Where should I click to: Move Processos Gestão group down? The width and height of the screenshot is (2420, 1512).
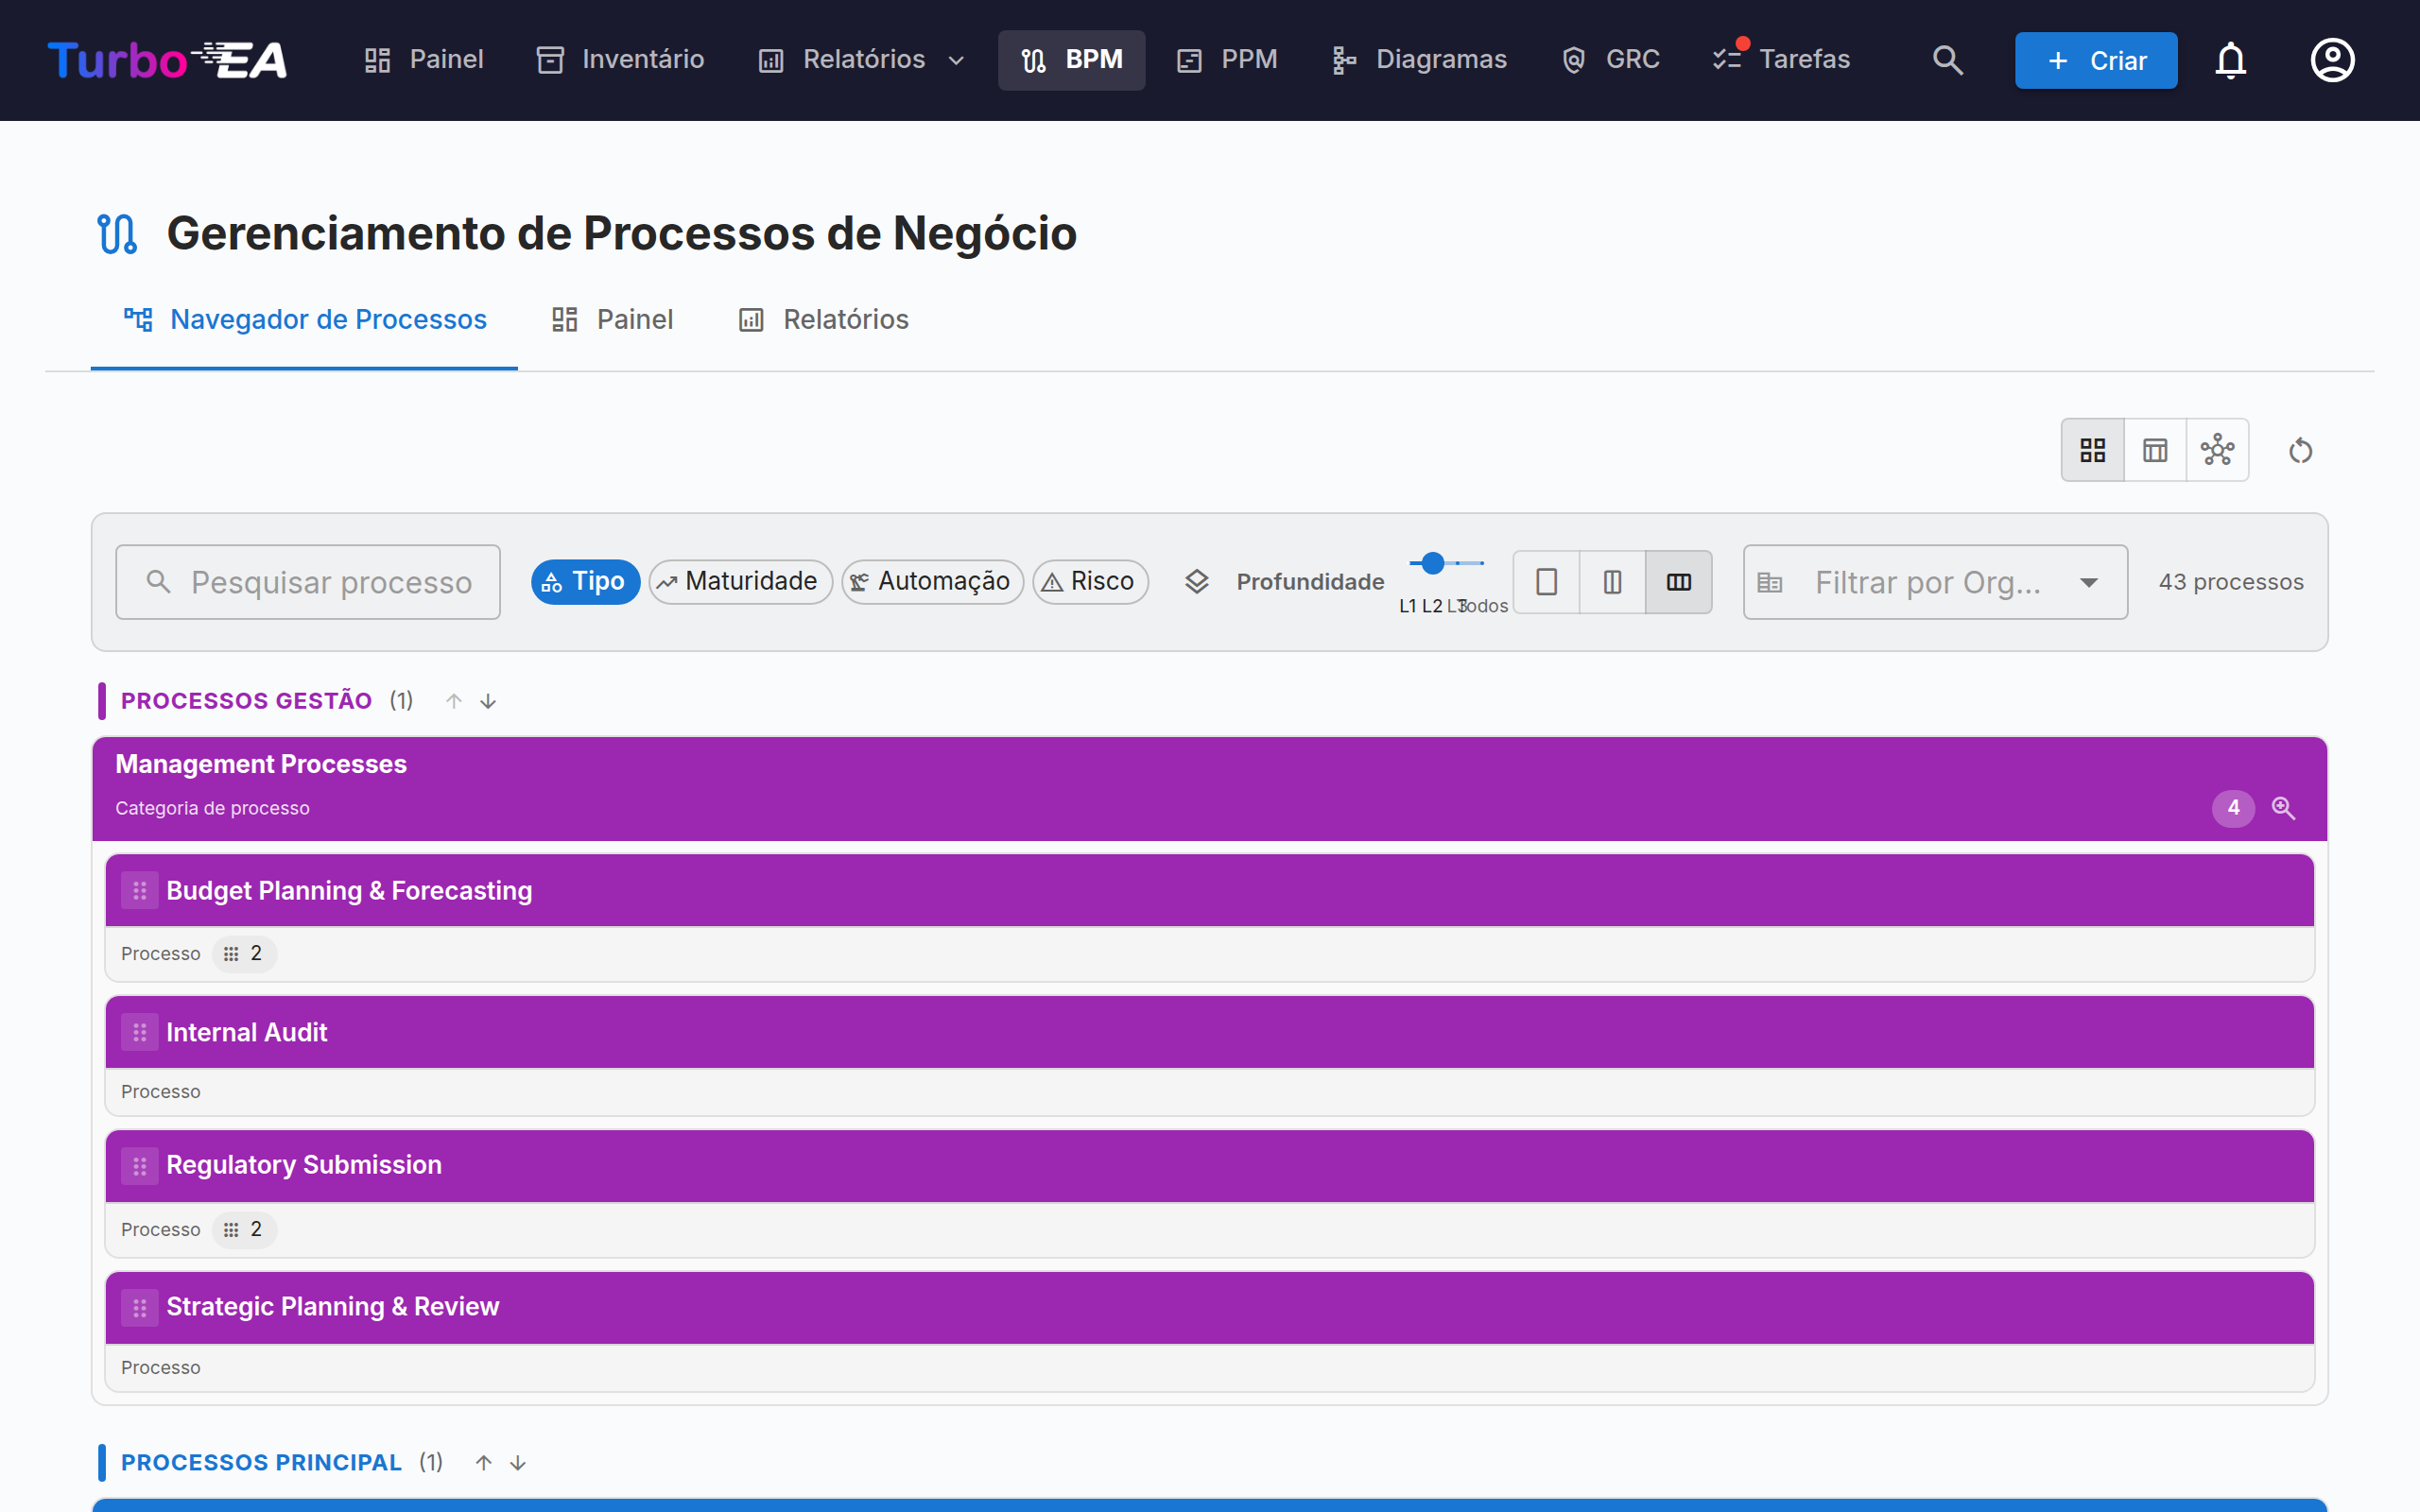488,701
